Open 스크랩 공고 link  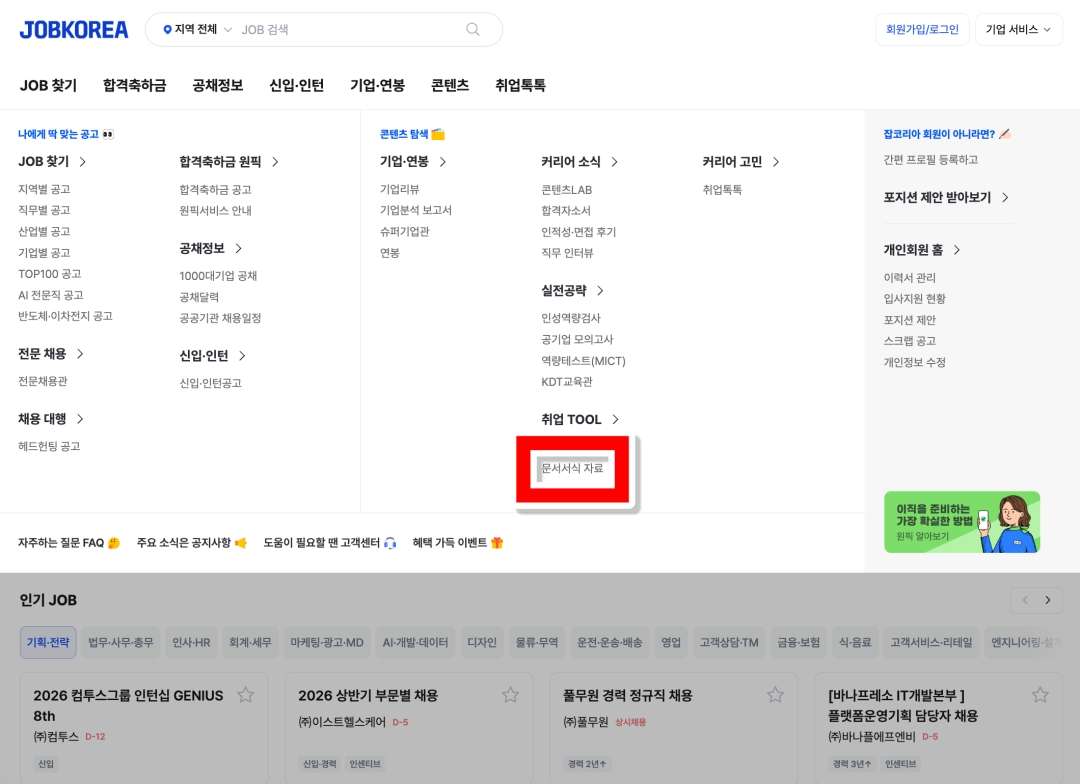coord(910,341)
